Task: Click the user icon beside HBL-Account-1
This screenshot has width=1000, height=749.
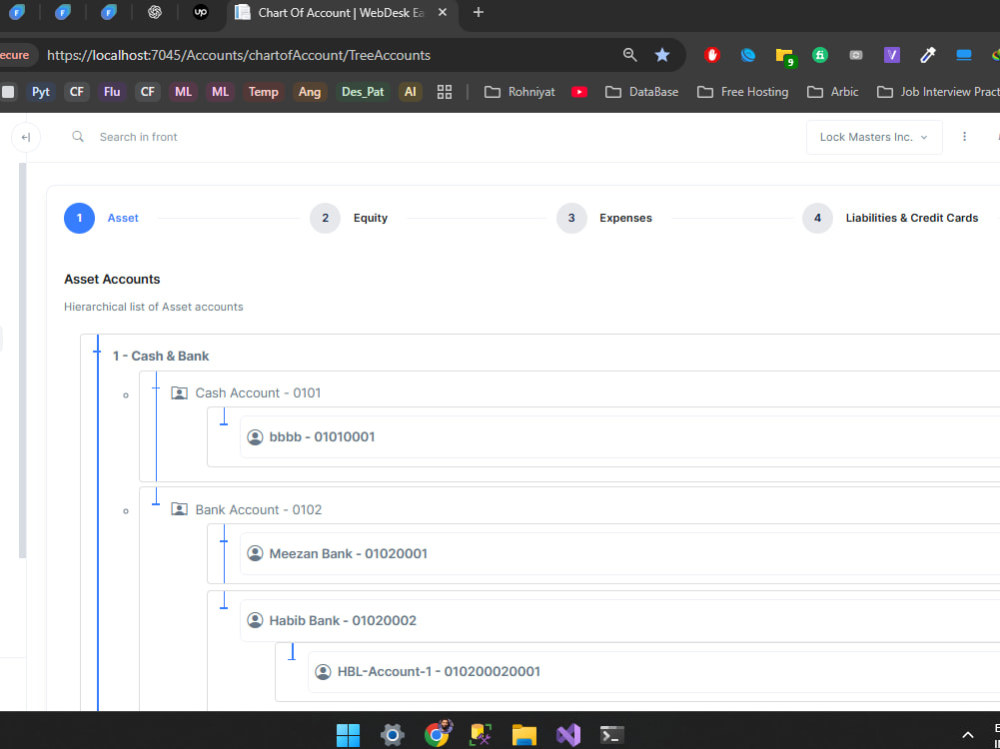Action: (x=323, y=671)
